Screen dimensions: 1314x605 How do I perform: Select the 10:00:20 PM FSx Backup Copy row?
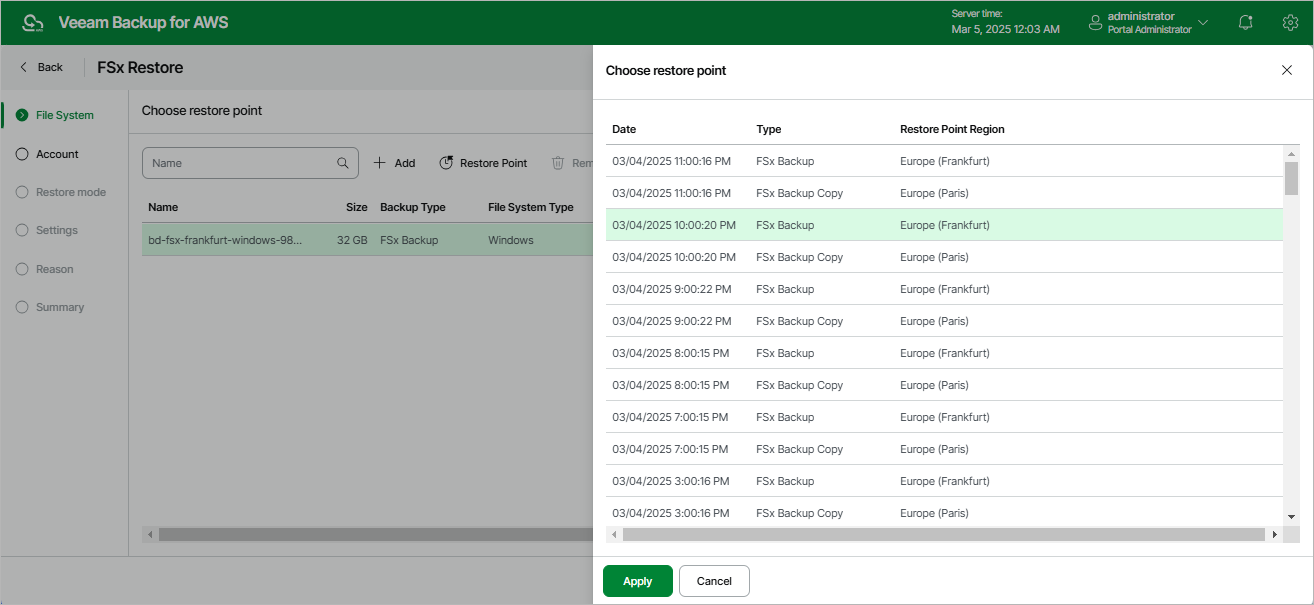coord(944,257)
